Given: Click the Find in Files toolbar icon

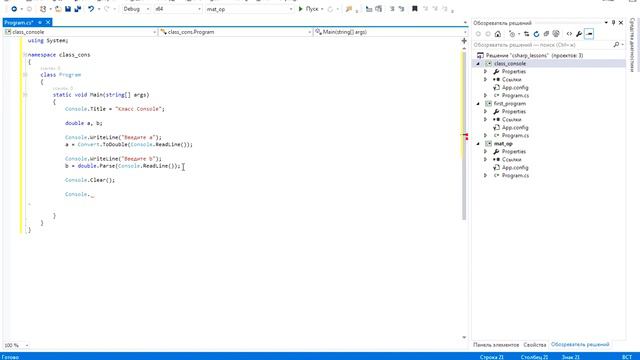Looking at the screenshot, I should tap(349, 9).
